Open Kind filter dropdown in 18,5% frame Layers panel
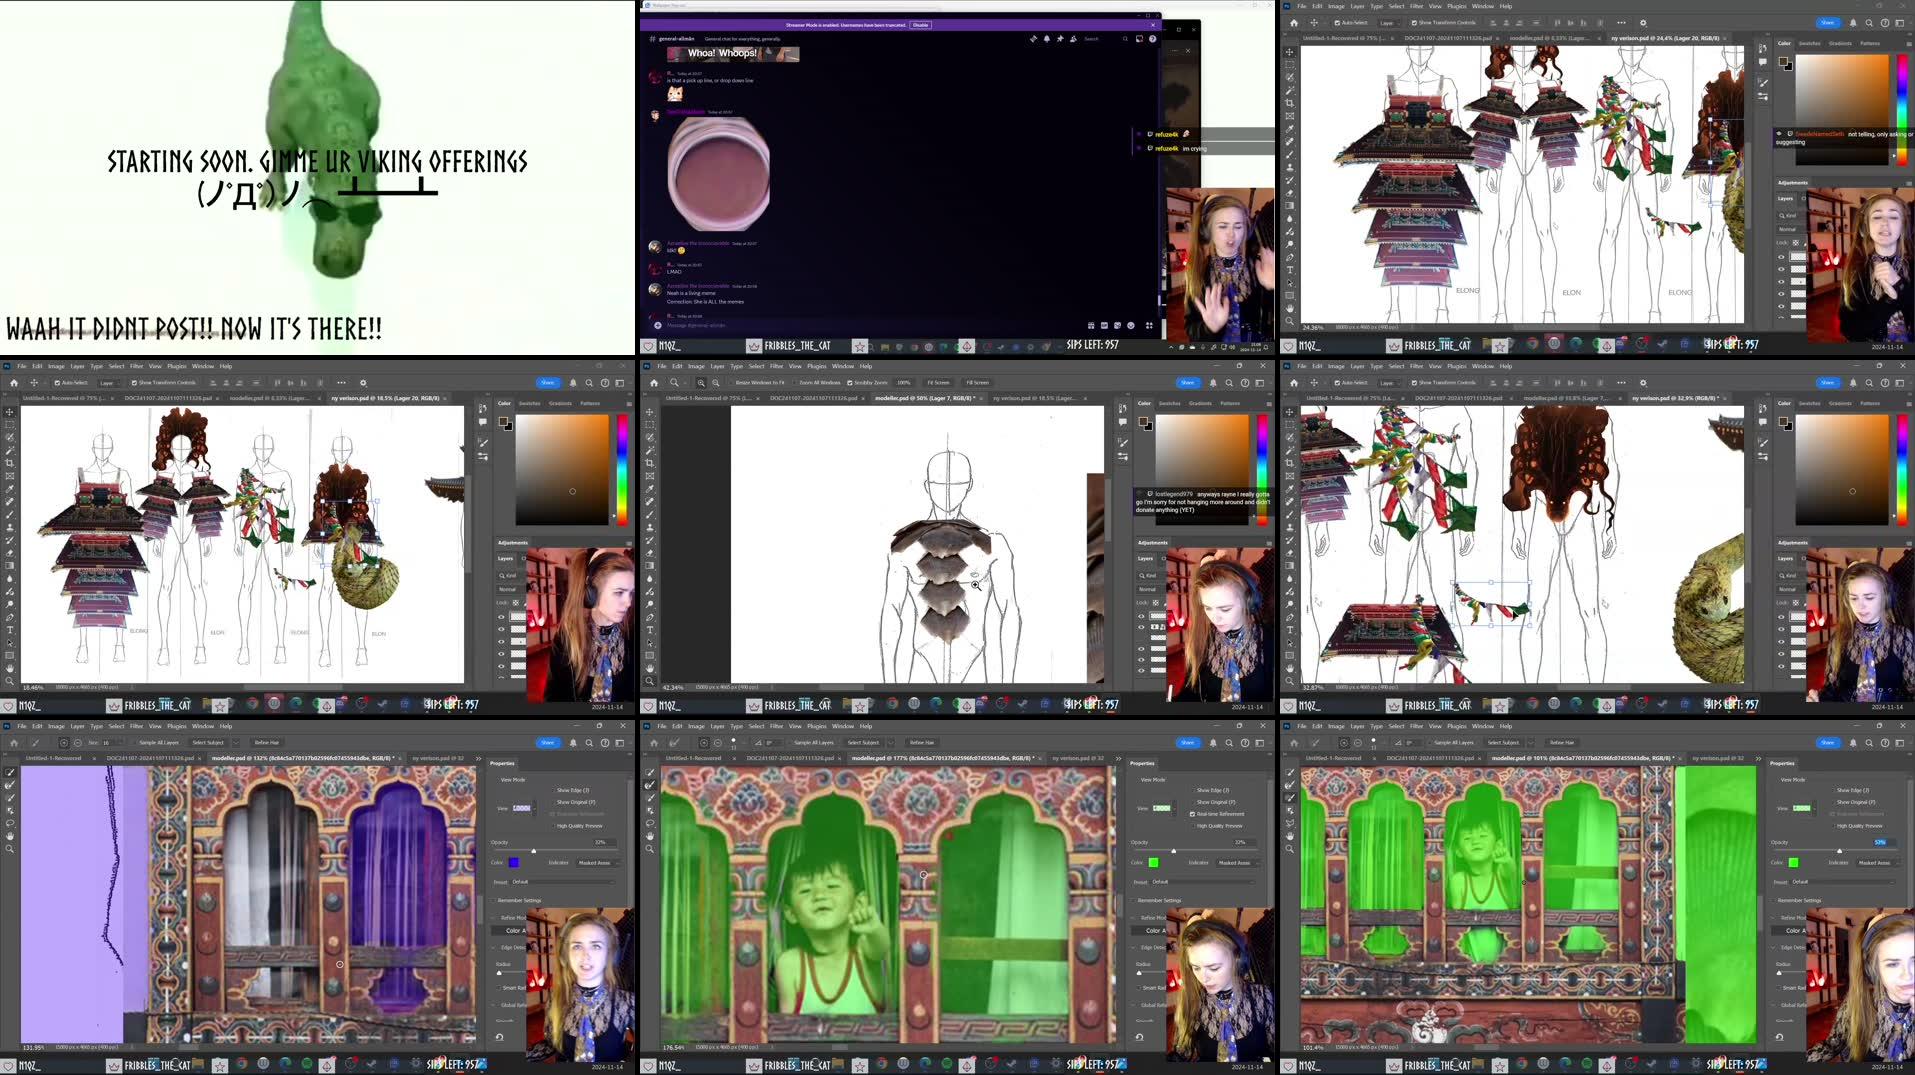 click(510, 576)
